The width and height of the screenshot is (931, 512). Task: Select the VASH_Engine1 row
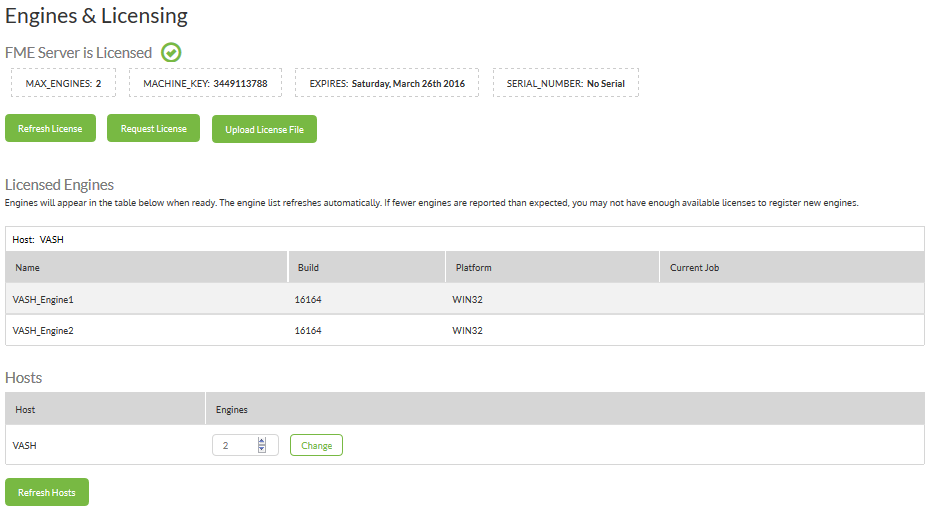[465, 299]
